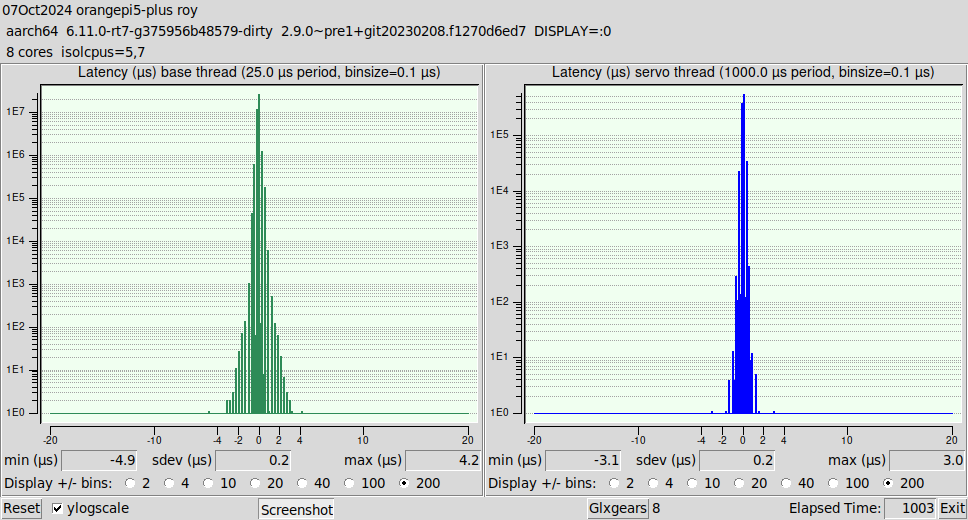The image size is (968, 520).
Task: Take a Screenshot with the button
Action: 296,510
